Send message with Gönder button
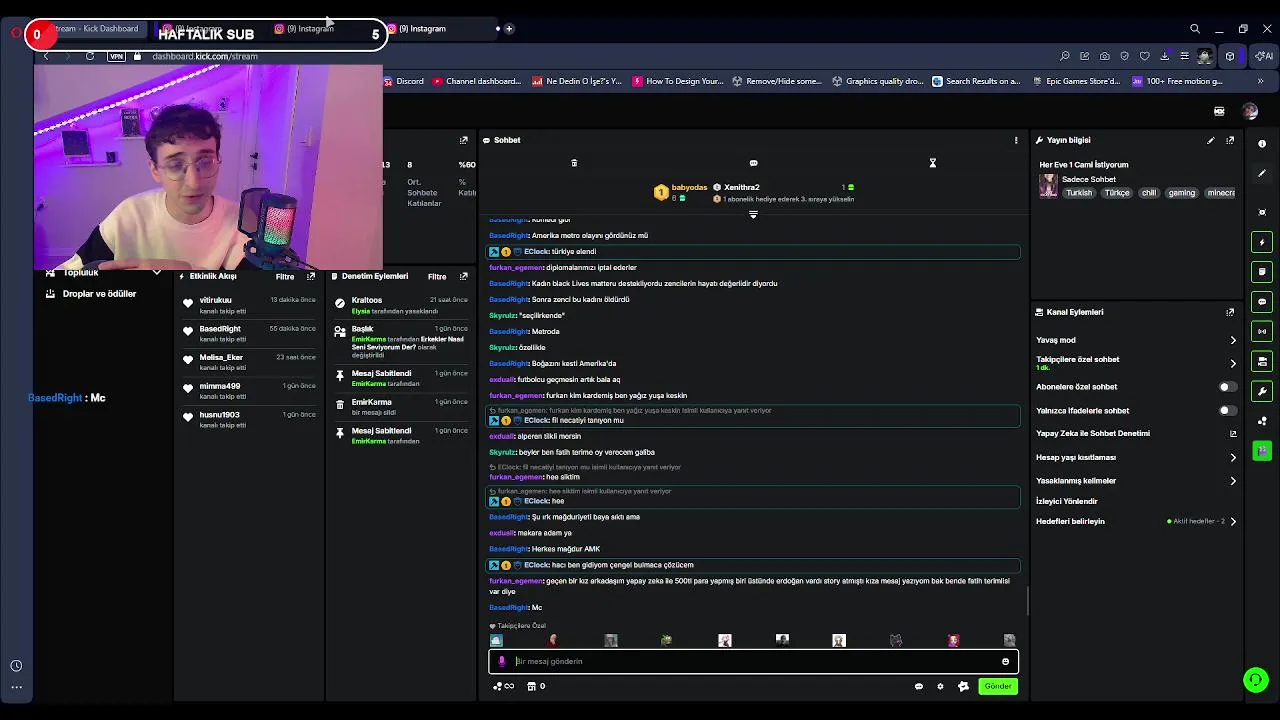 (998, 686)
